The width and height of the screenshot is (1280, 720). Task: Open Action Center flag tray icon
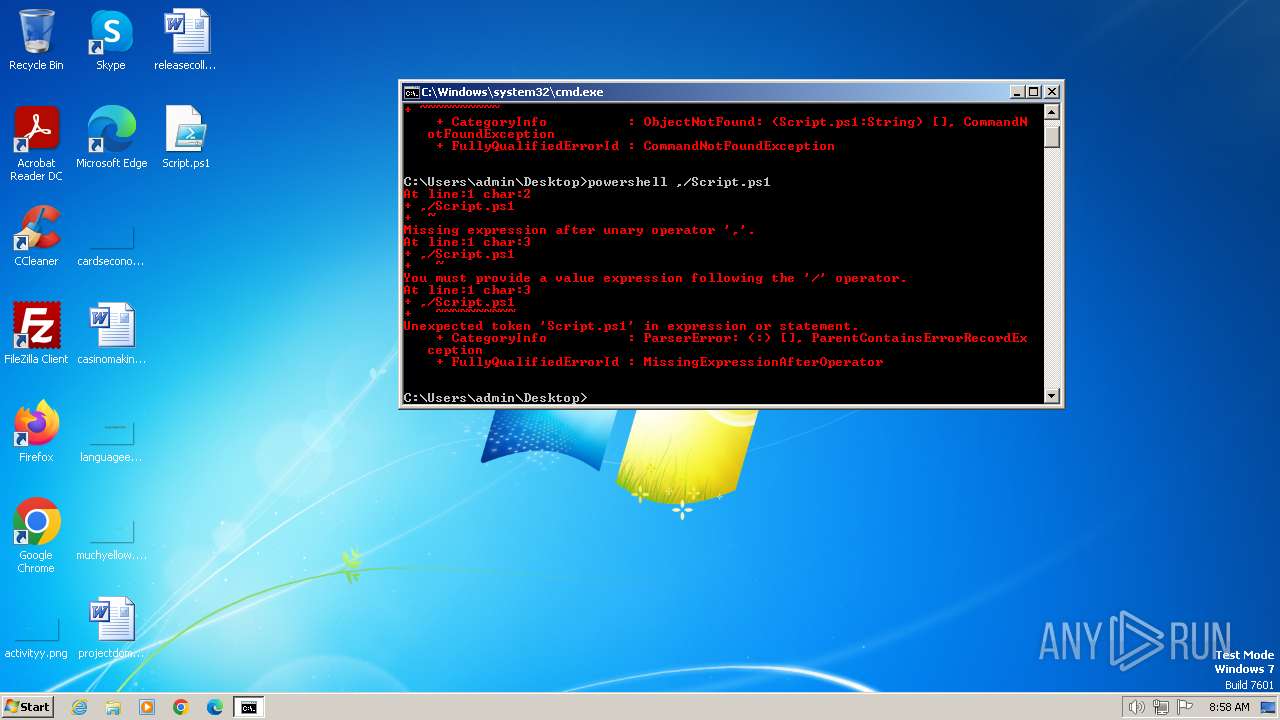[1185, 707]
